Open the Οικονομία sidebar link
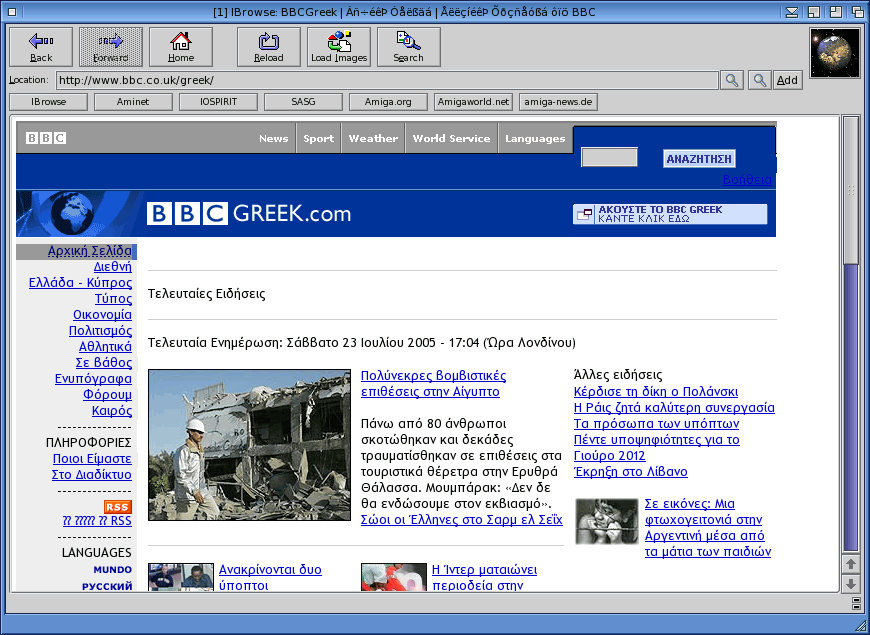 coord(103,315)
